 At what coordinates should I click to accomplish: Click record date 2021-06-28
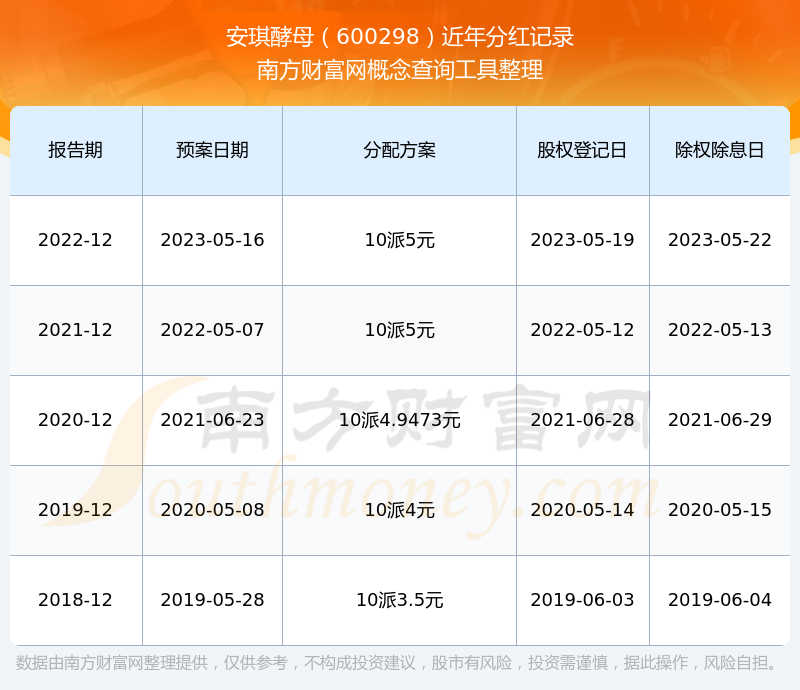tap(582, 420)
